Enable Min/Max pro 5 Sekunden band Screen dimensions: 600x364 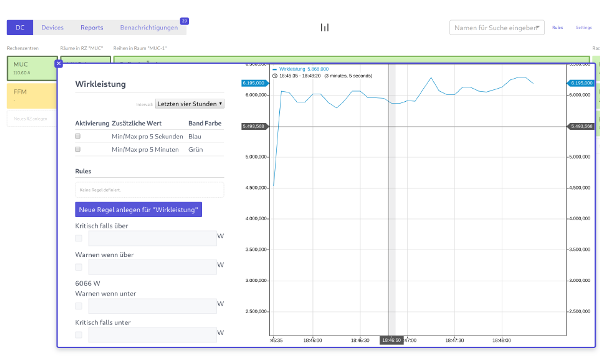pyautogui.click(x=78, y=136)
